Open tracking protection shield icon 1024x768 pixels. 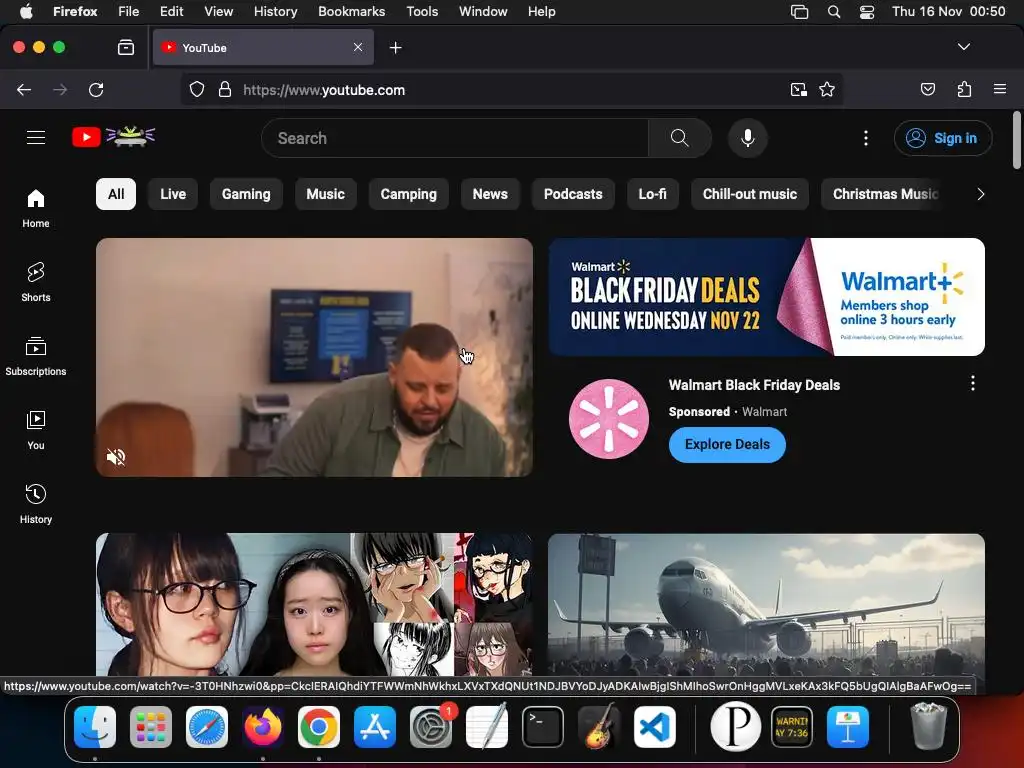[197, 89]
